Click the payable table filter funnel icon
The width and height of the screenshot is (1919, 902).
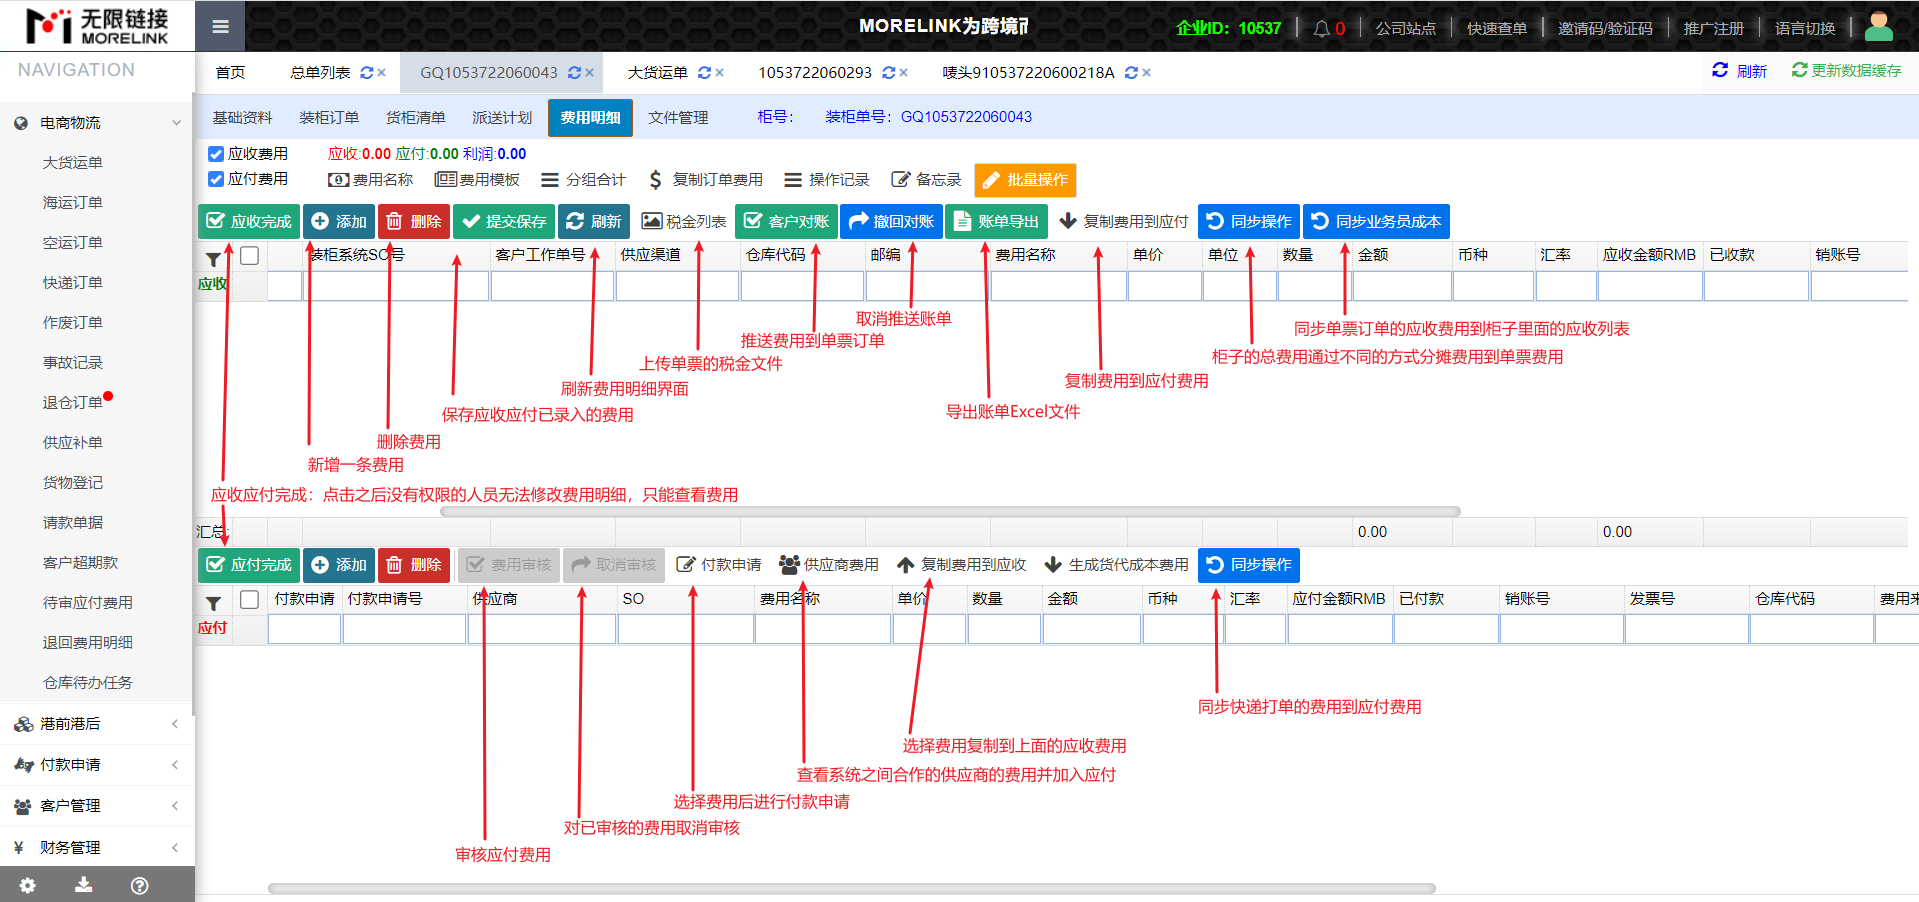(213, 603)
